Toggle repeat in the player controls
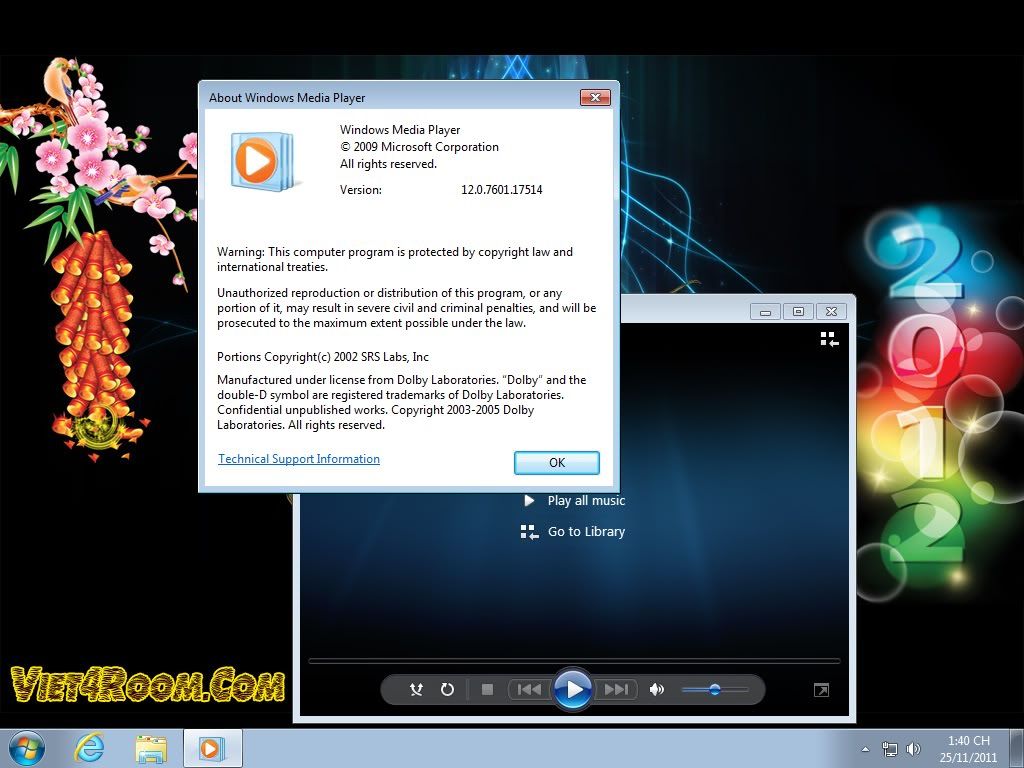The height and width of the screenshot is (768, 1024). click(x=447, y=690)
